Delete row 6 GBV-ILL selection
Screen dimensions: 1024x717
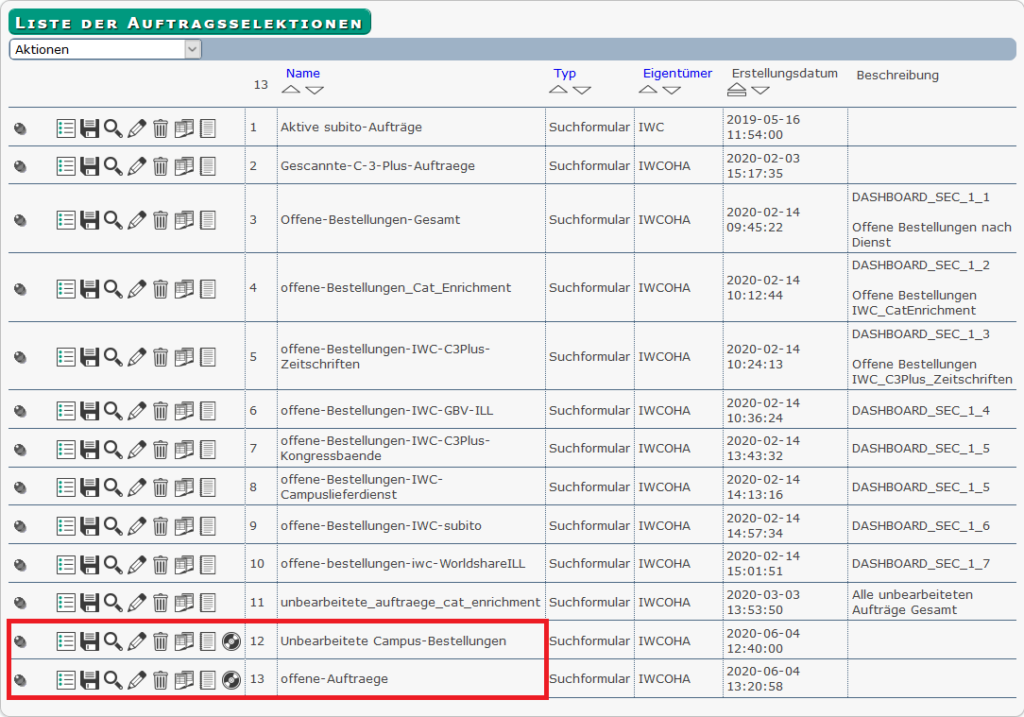pyautogui.click(x=161, y=411)
